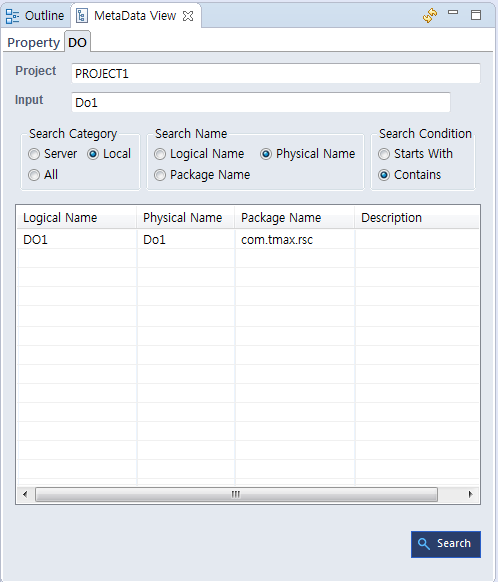Select the All search category

[34, 175]
